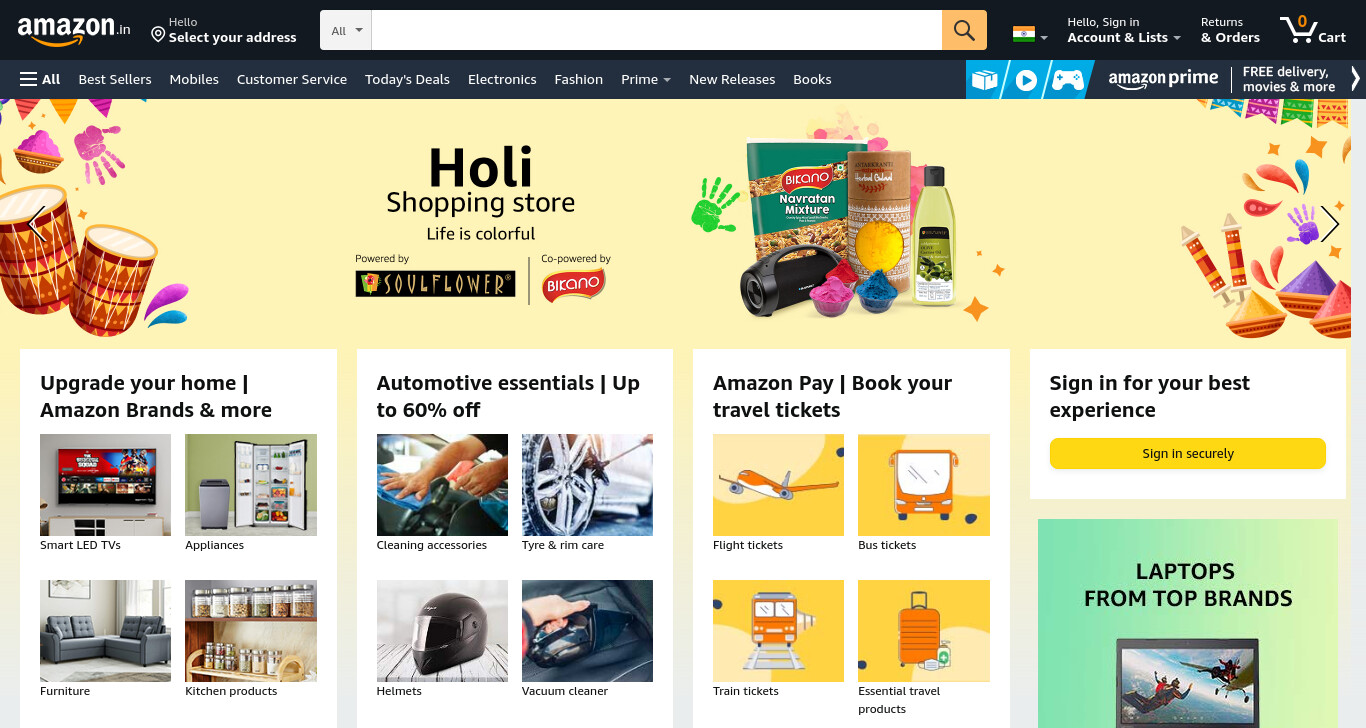Open Returns & Orders link
The height and width of the screenshot is (728, 1366).
pyautogui.click(x=1230, y=30)
